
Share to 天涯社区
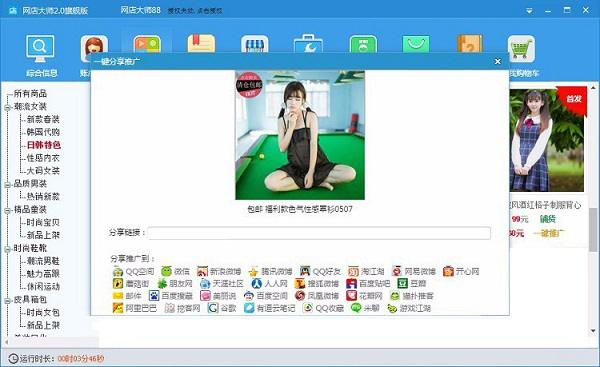click(222, 284)
